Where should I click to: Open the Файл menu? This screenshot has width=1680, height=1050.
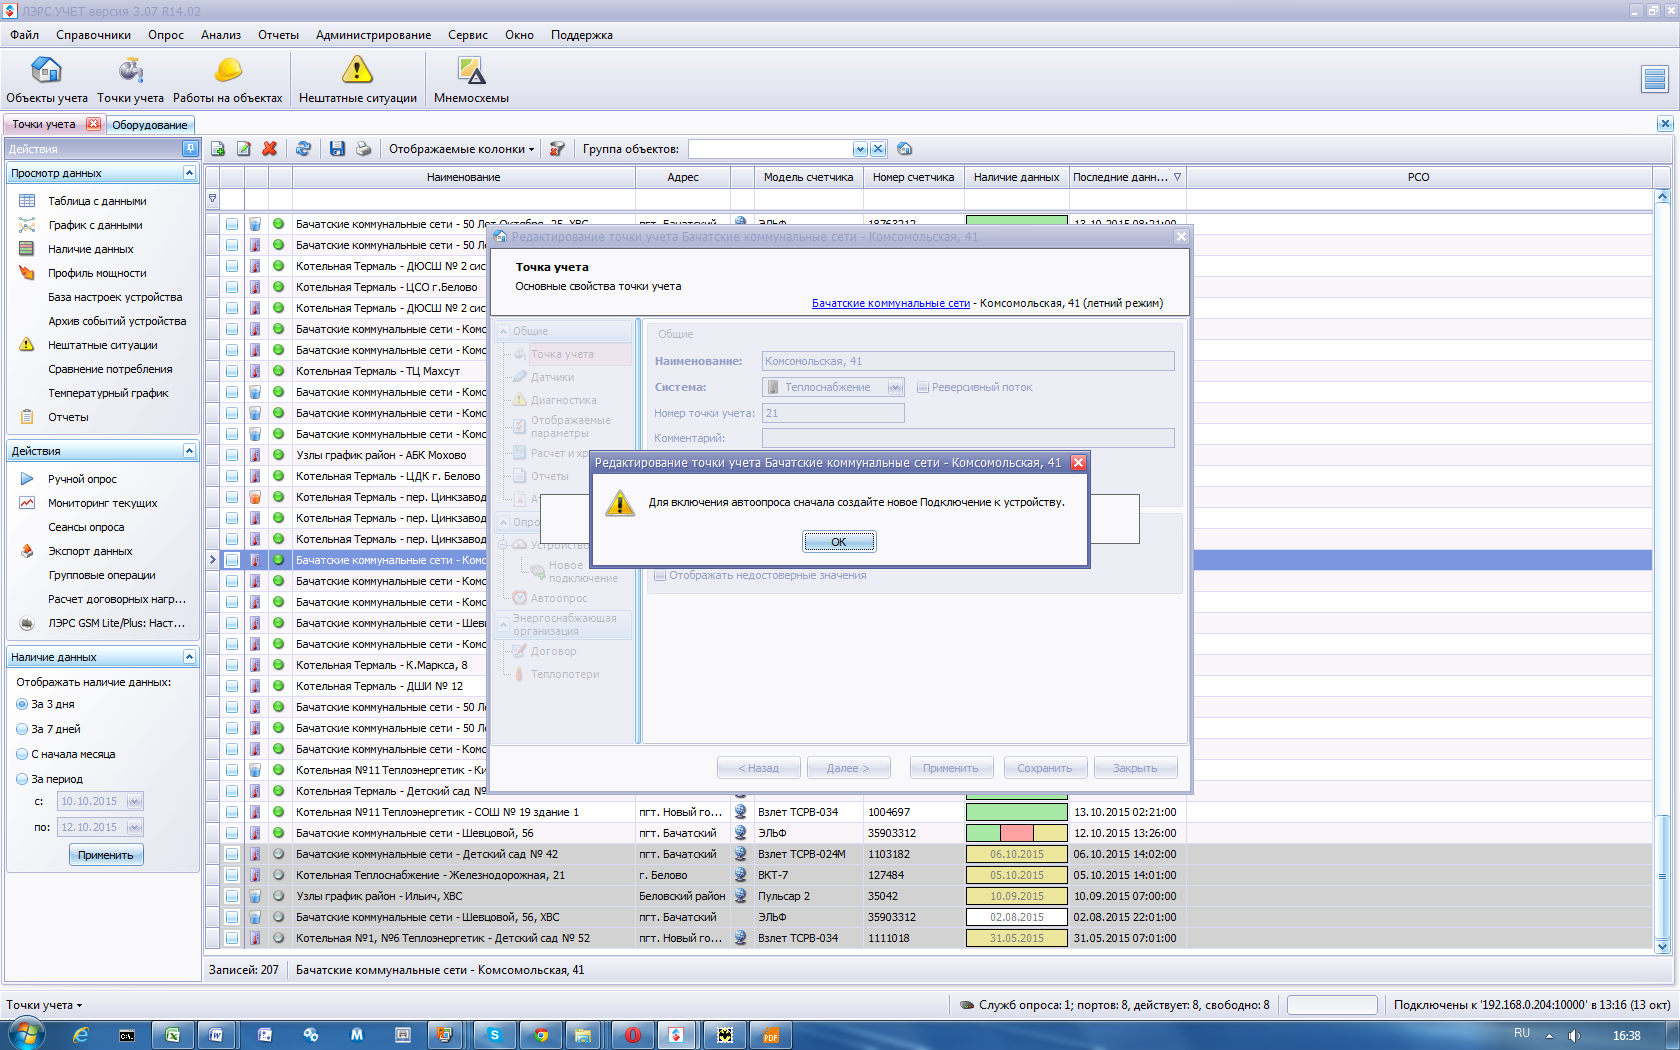click(x=25, y=35)
